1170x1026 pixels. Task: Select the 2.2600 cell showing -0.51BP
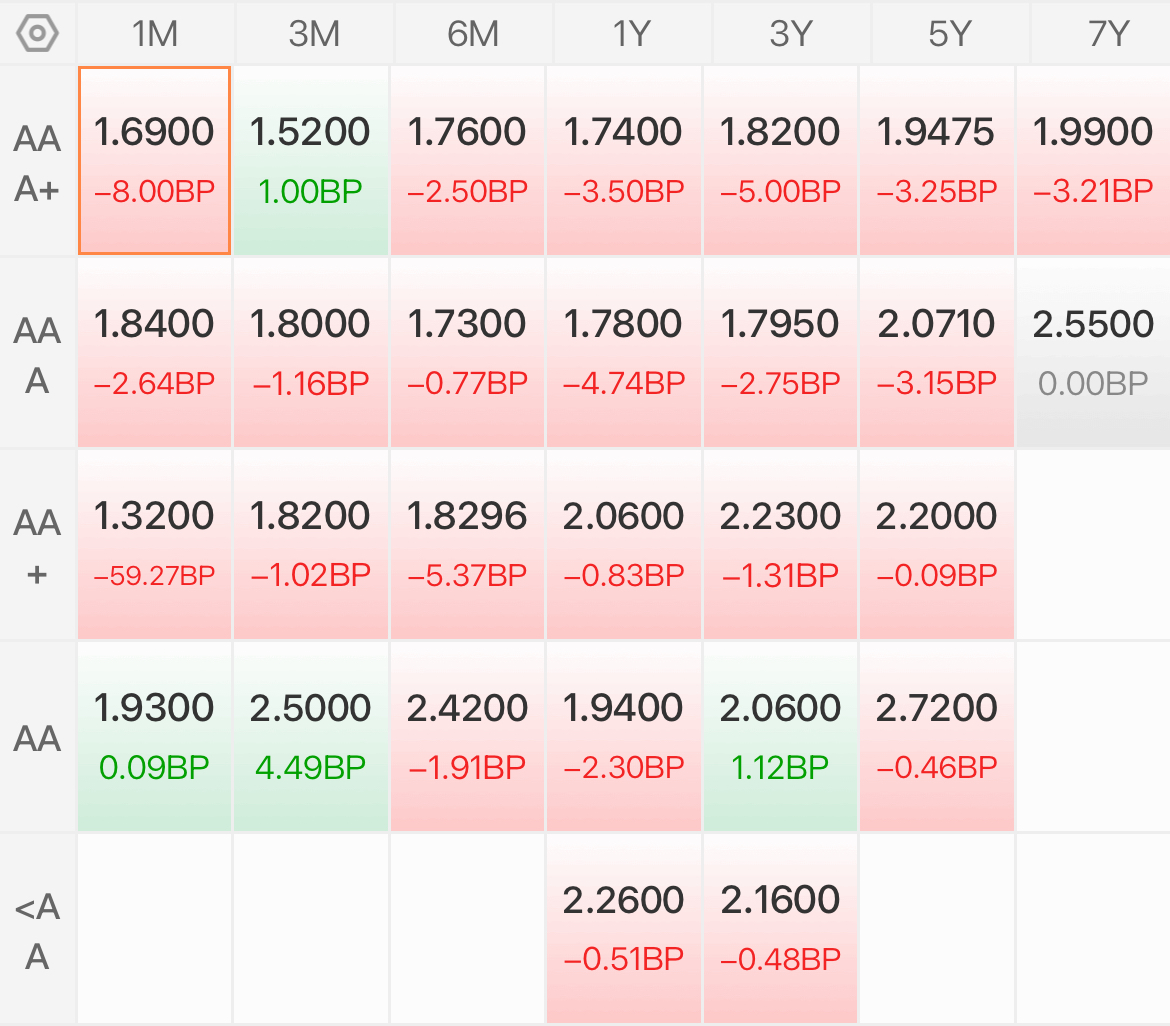[x=624, y=928]
